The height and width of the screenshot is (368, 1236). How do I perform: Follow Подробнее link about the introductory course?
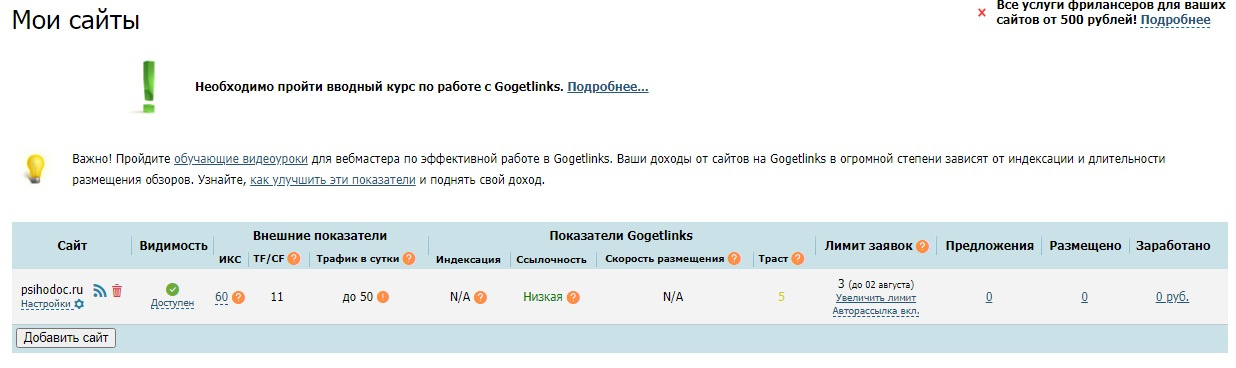(x=608, y=87)
